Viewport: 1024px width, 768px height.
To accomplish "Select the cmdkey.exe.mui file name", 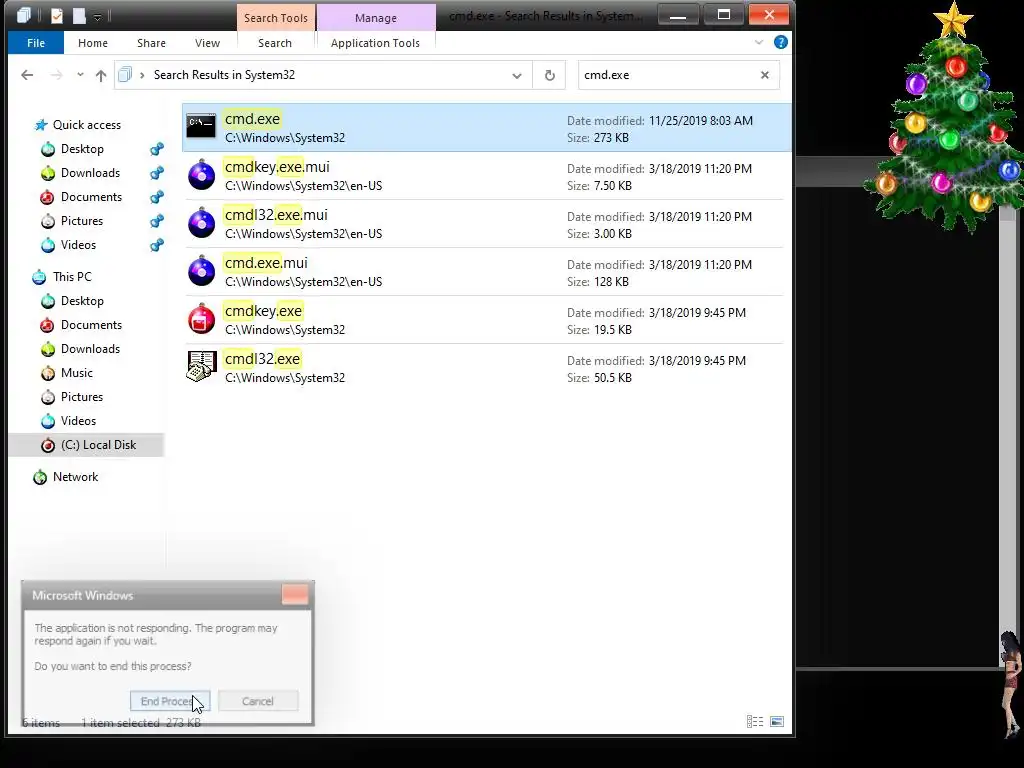I will coord(277,167).
